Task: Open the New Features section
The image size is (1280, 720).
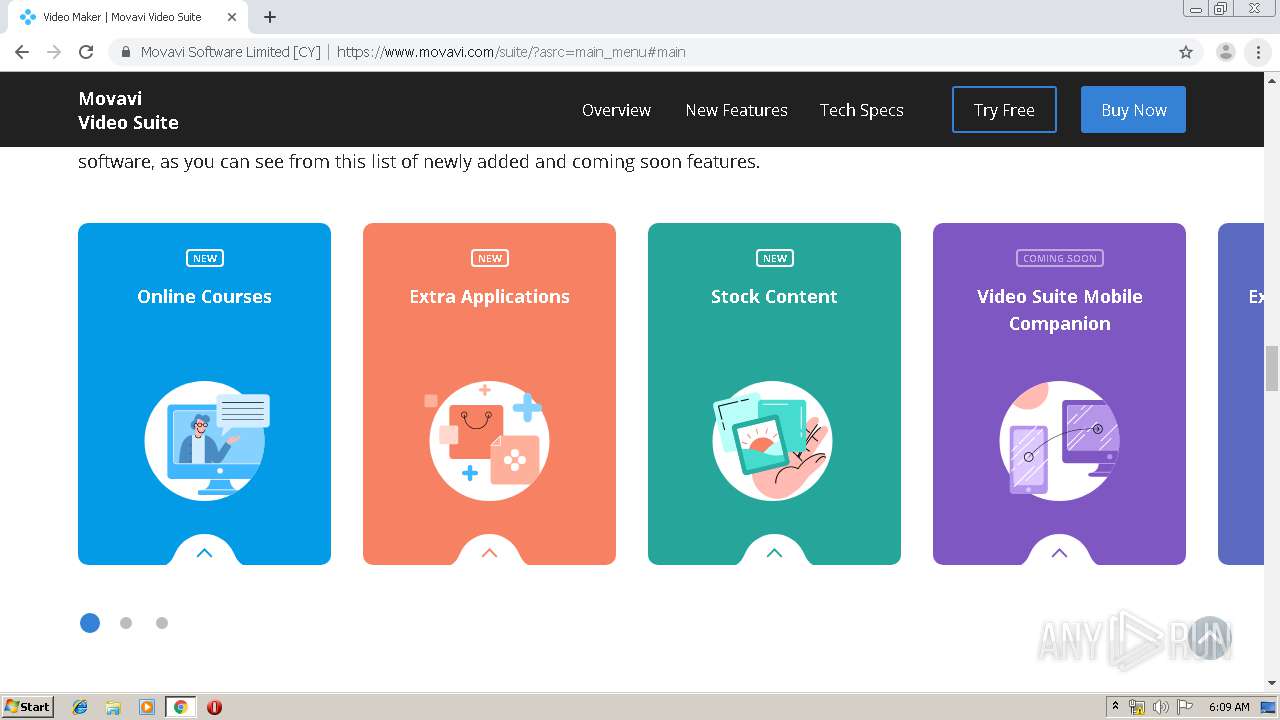Action: pos(736,110)
